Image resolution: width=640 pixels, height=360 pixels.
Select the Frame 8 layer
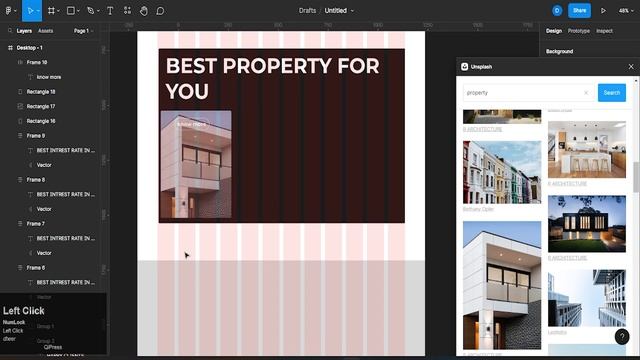click(36, 180)
